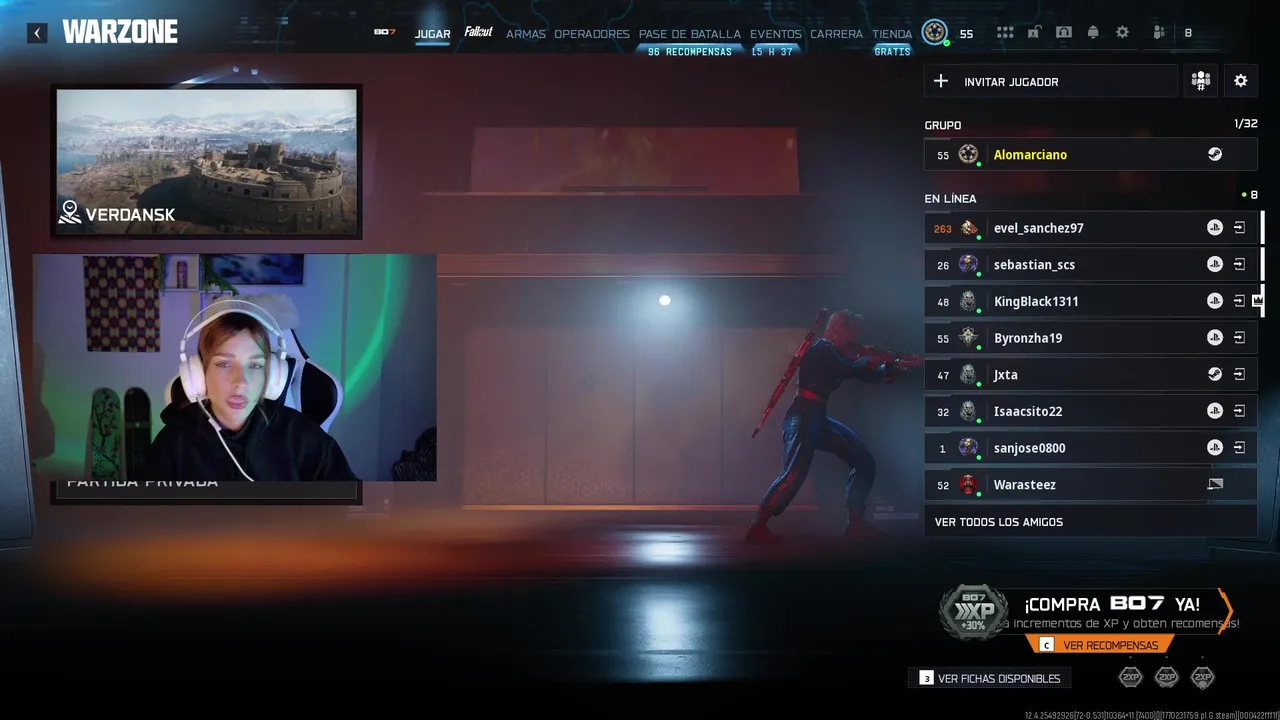Click the Invitar Jugador button
Viewport: 1280px width, 720px height.
tap(1051, 81)
